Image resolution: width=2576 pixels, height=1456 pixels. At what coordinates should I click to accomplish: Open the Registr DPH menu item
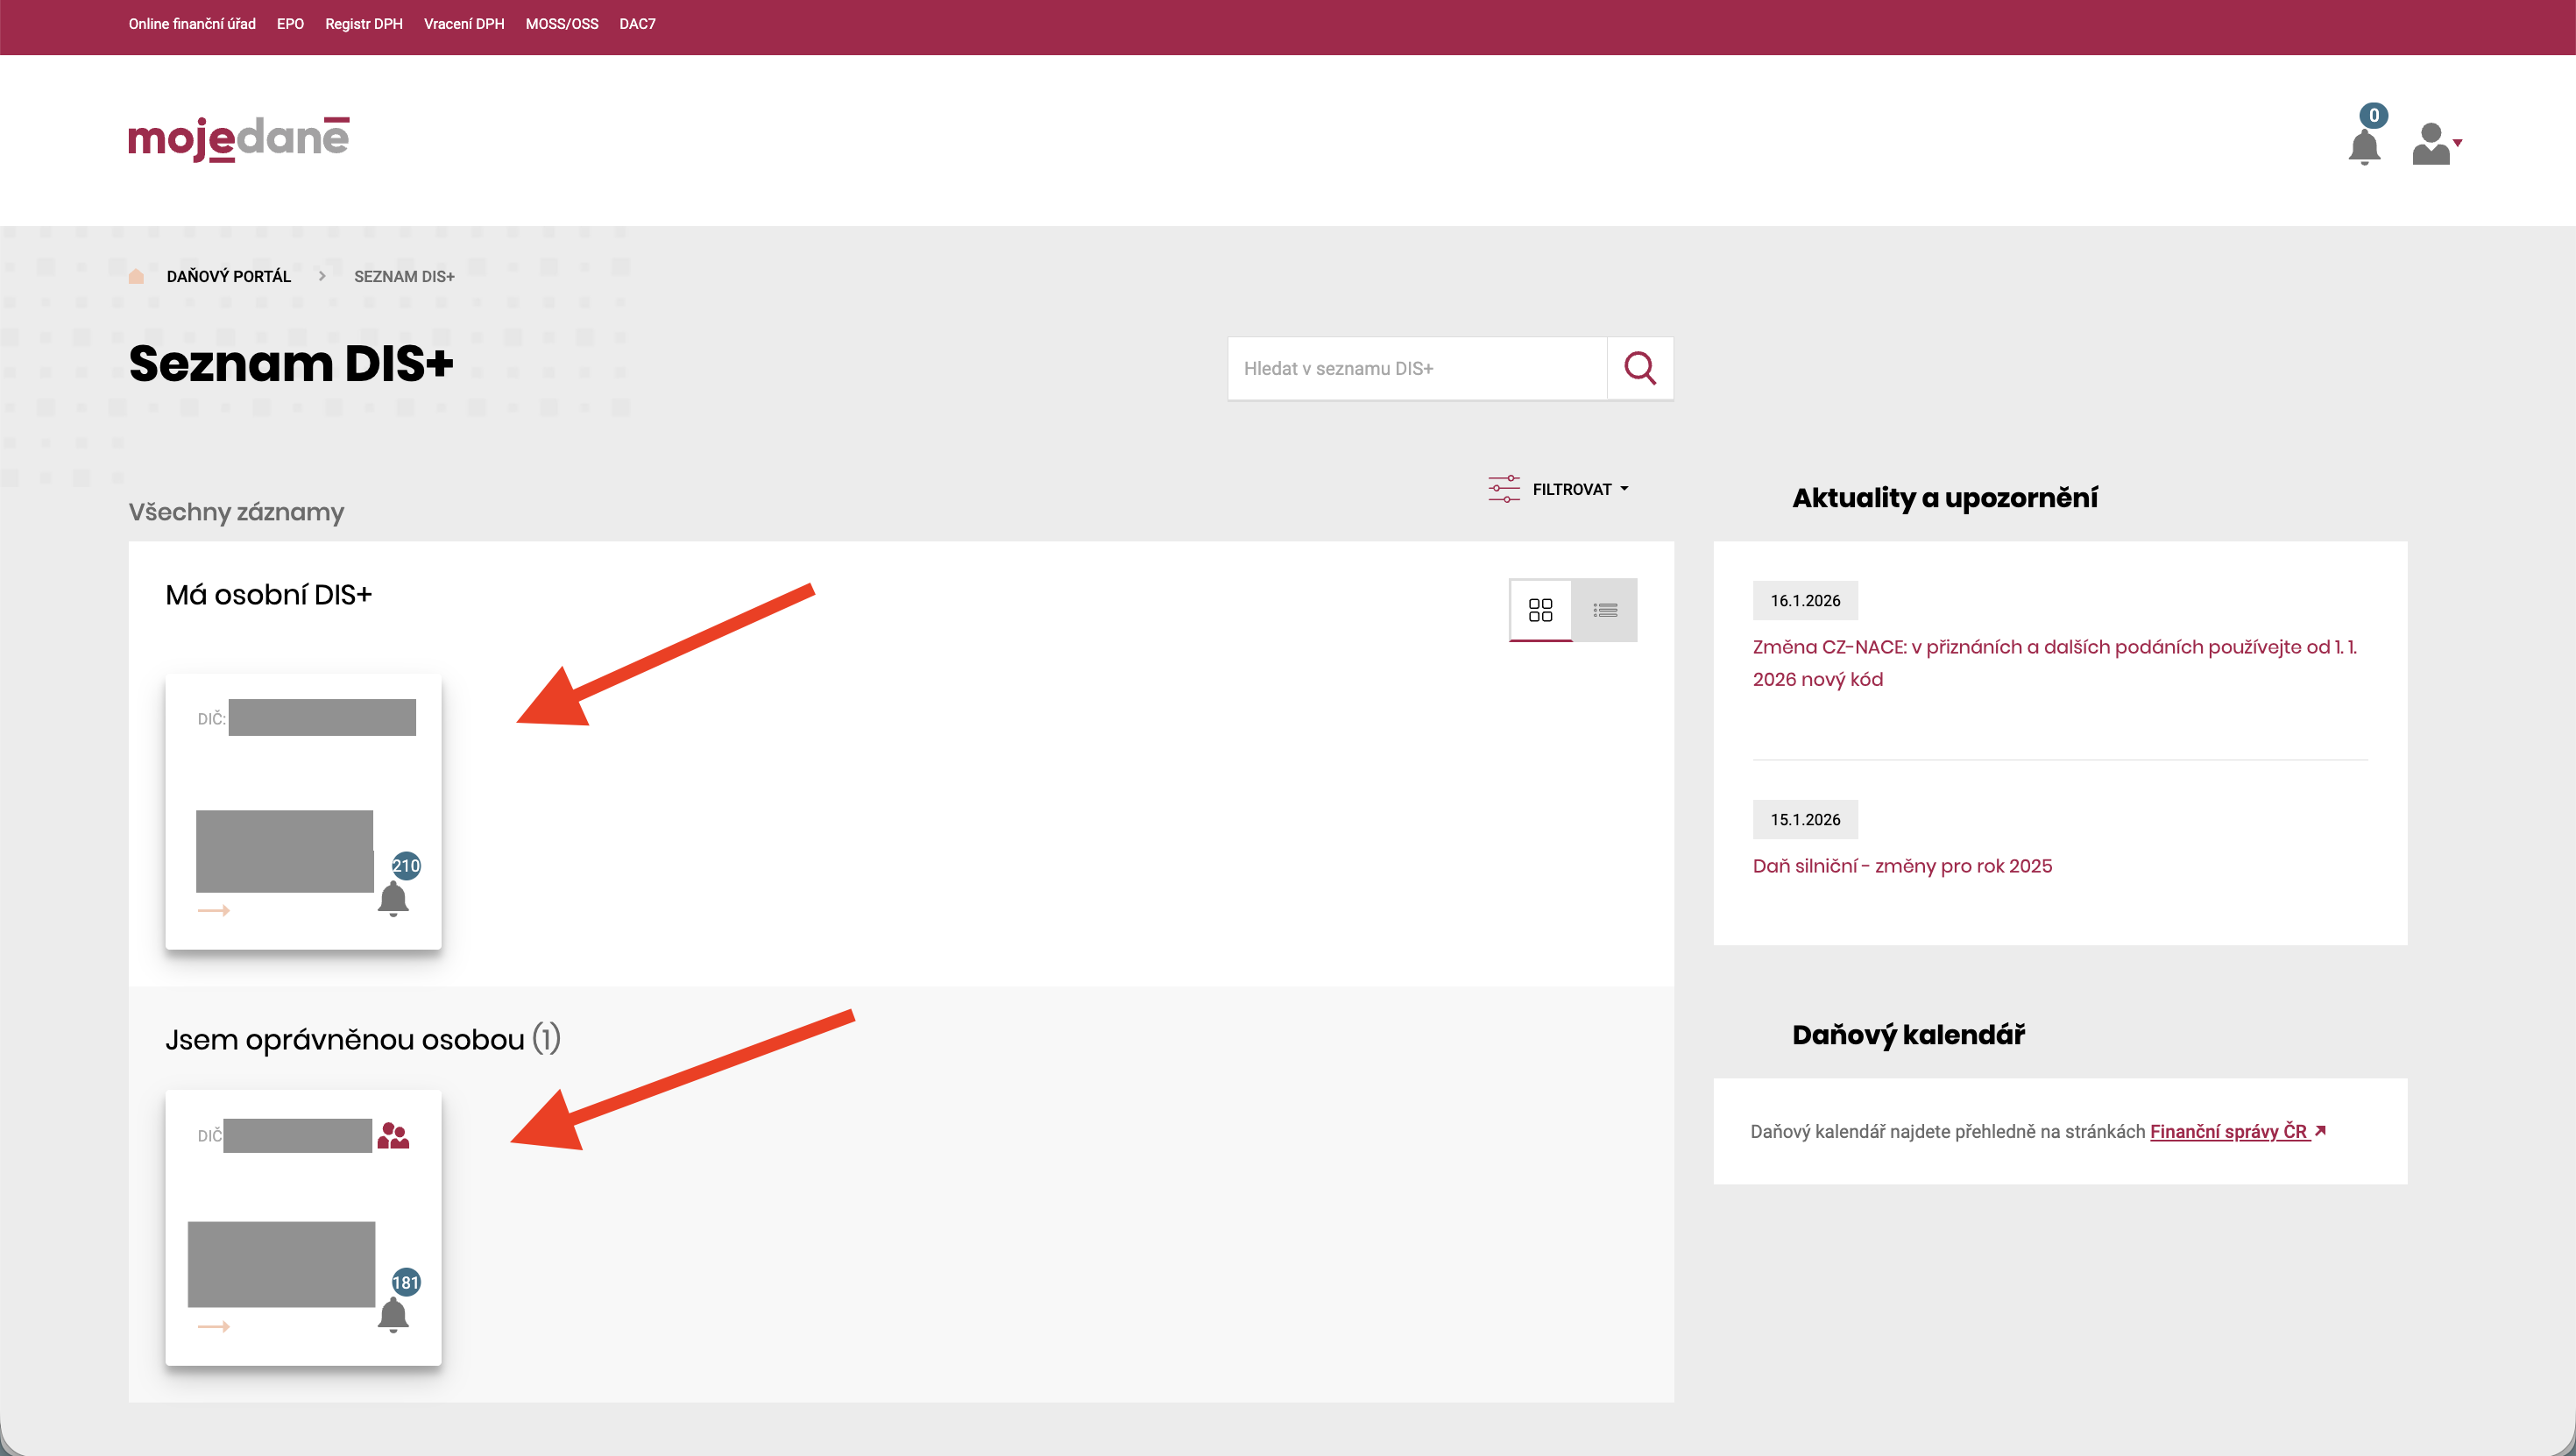[x=363, y=24]
